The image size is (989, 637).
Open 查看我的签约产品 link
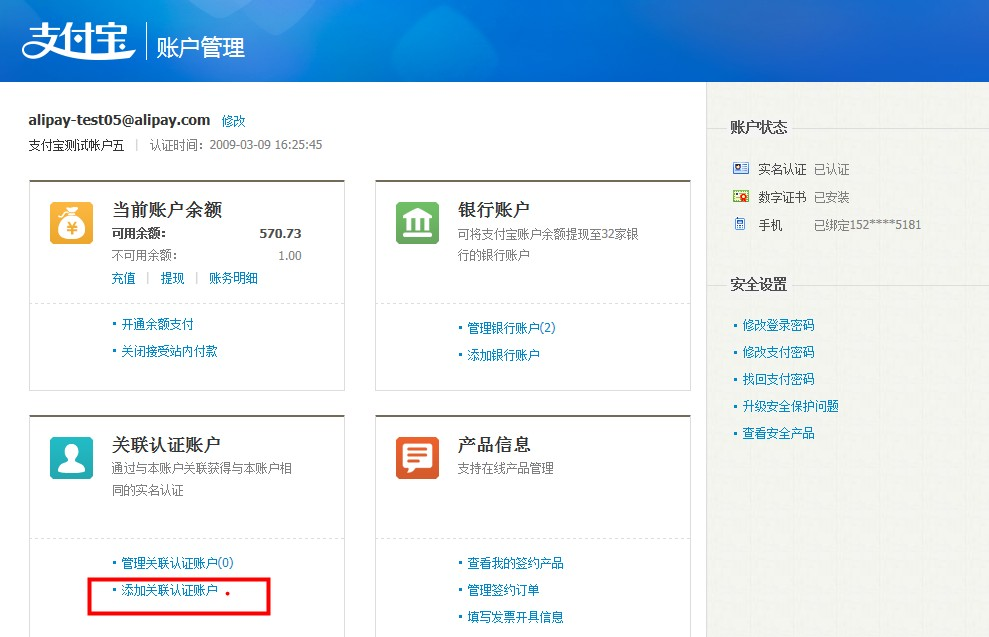(x=515, y=563)
